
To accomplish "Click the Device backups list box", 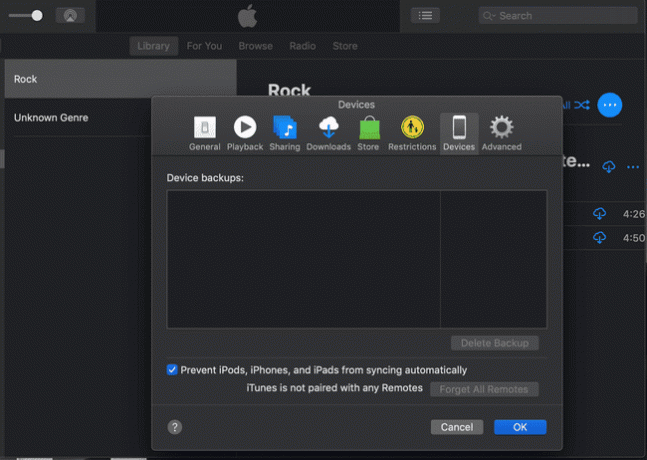I will 357,259.
